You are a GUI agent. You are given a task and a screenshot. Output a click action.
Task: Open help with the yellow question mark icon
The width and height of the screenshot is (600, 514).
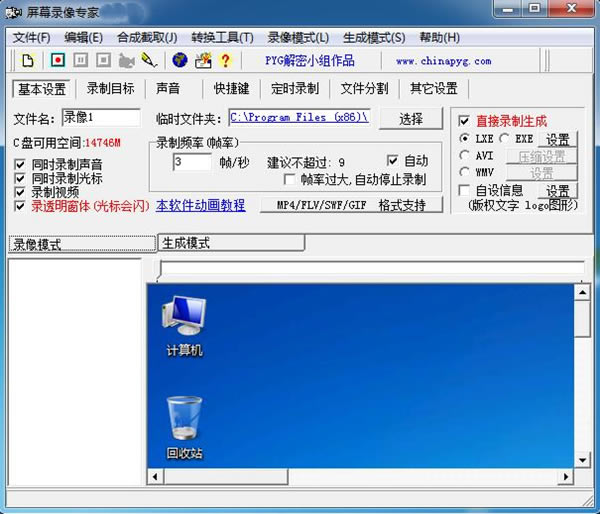click(225, 61)
